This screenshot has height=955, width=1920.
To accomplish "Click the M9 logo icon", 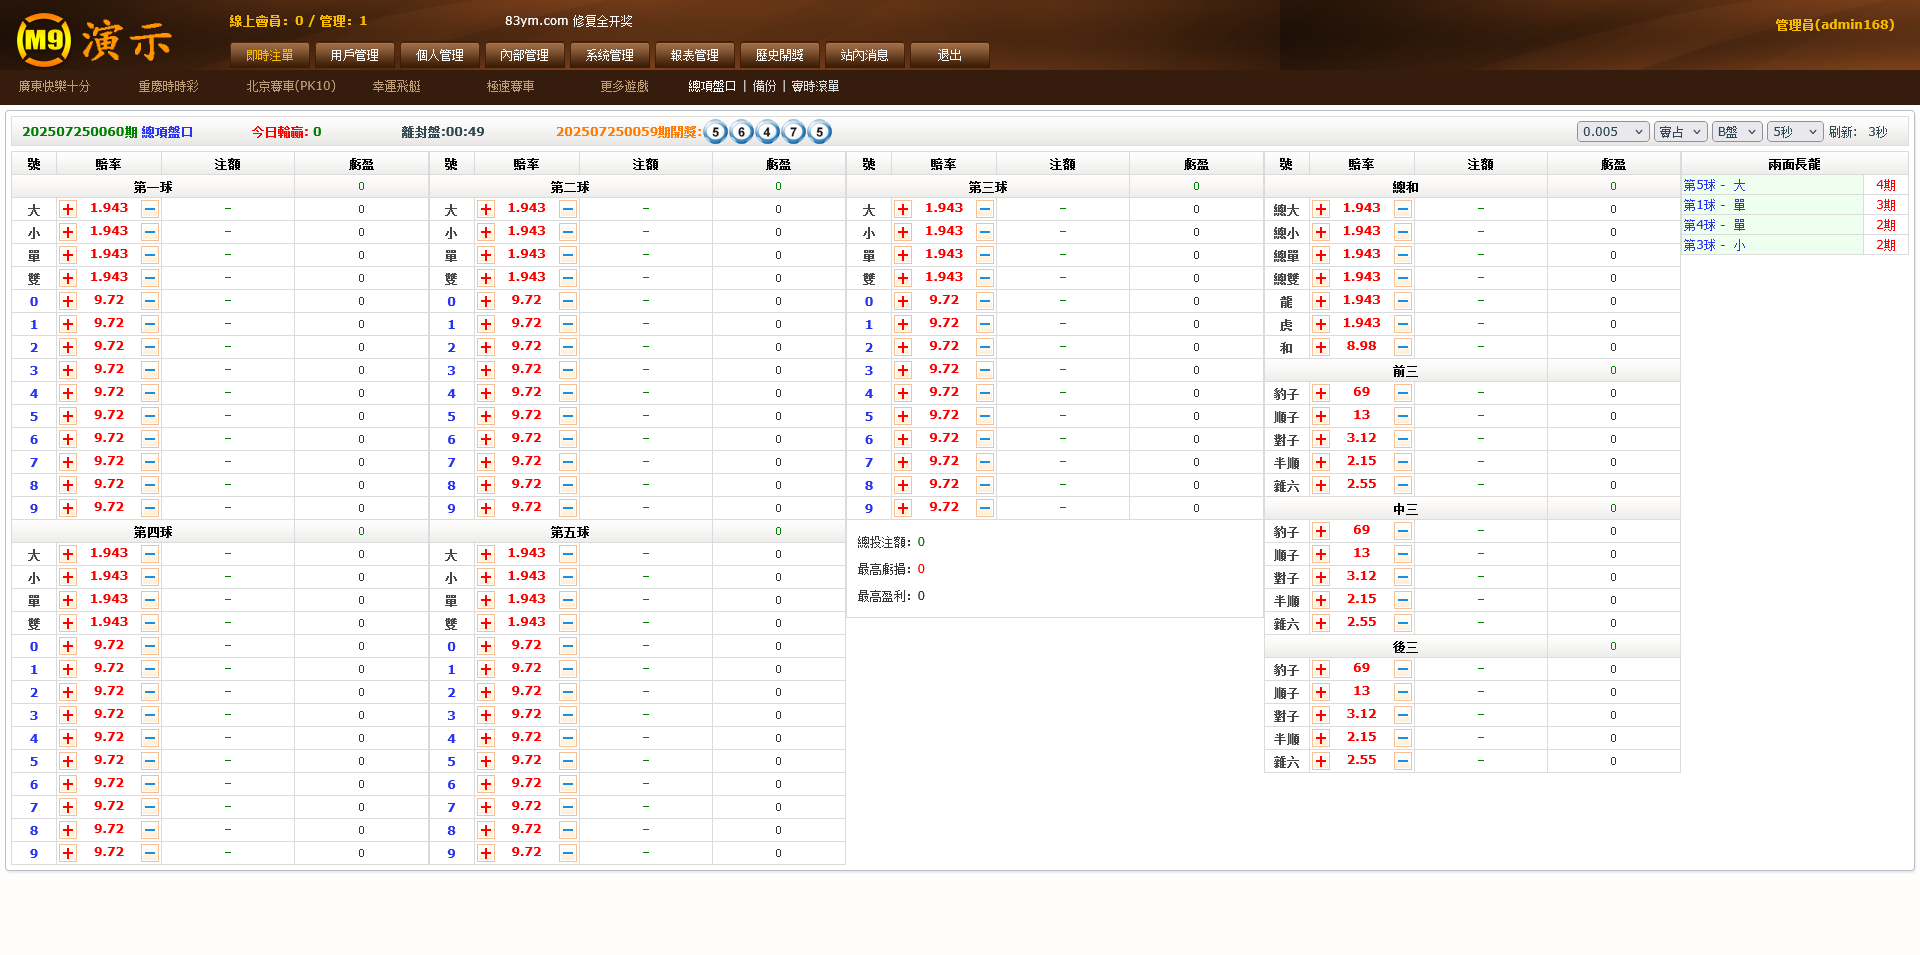I will (x=43, y=40).
